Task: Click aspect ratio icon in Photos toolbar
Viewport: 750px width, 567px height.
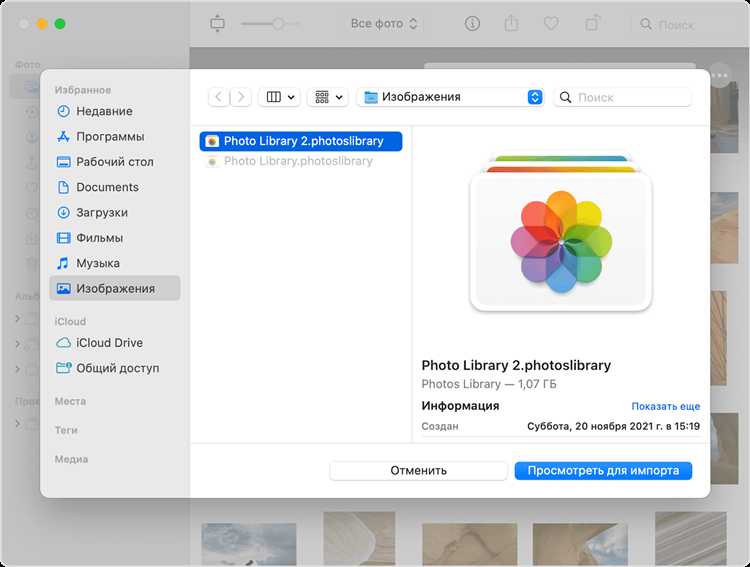Action: pos(217,23)
